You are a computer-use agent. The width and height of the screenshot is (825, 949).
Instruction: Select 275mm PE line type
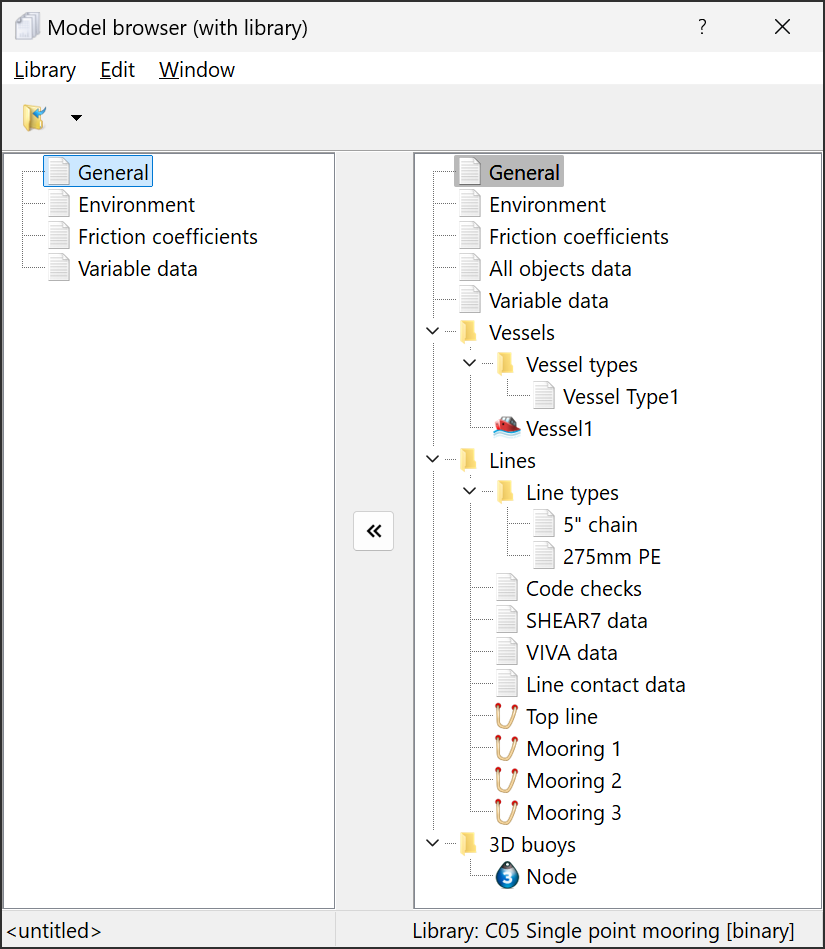[611, 557]
